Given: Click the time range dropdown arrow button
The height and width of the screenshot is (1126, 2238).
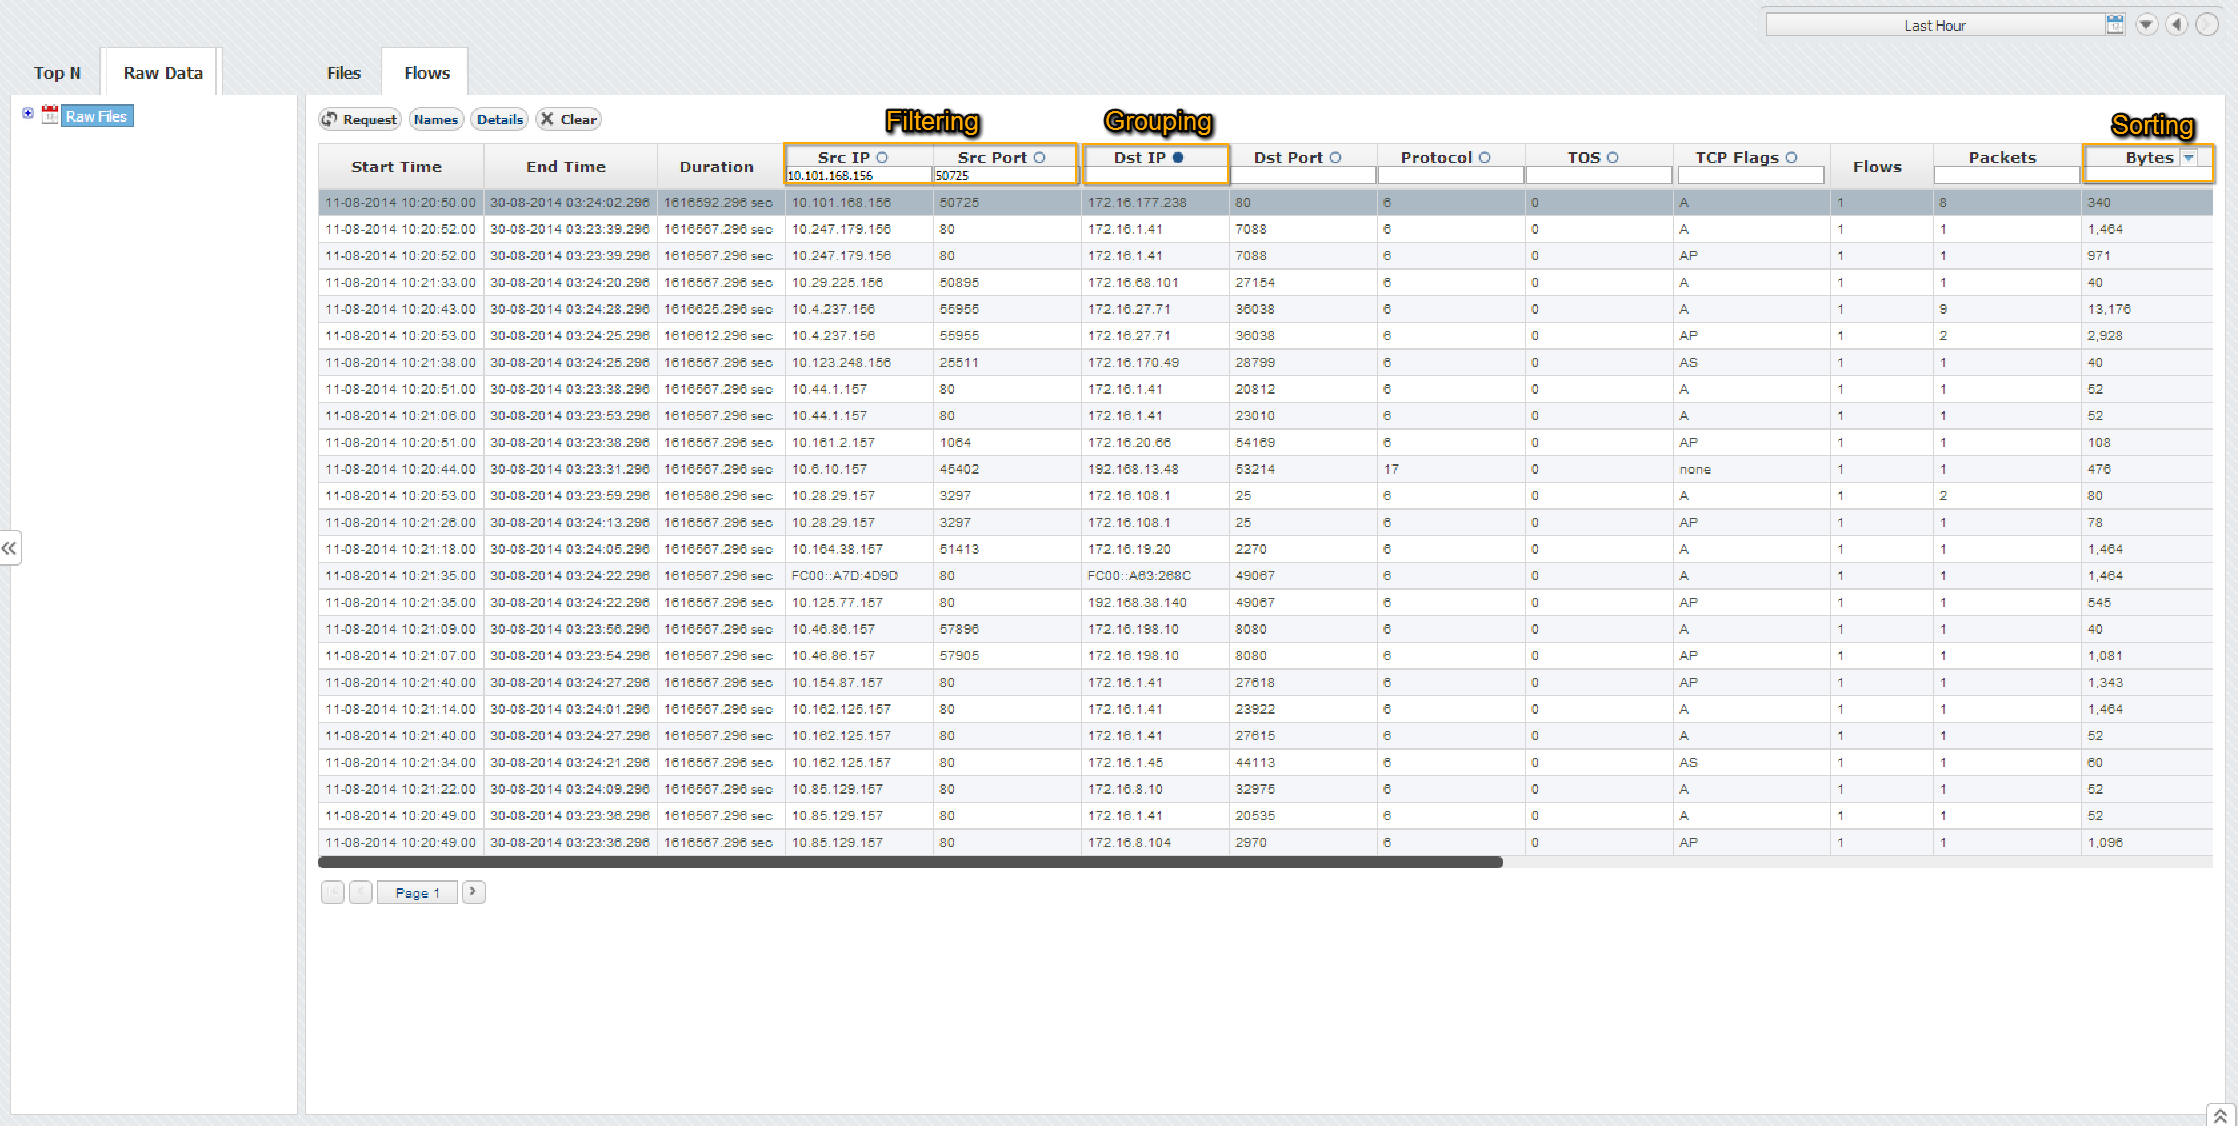Looking at the screenshot, I should tap(2146, 25).
